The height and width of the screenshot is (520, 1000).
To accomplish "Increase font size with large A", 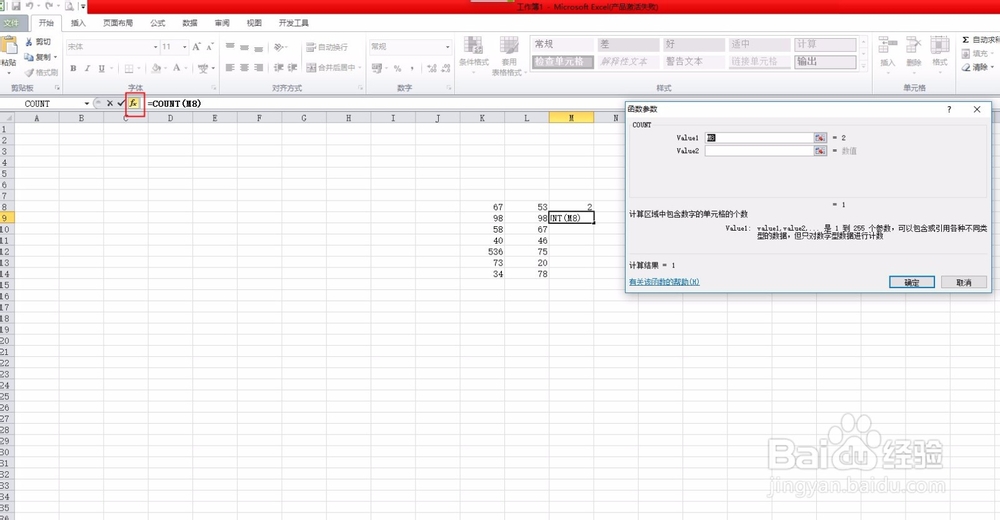I will (196, 47).
